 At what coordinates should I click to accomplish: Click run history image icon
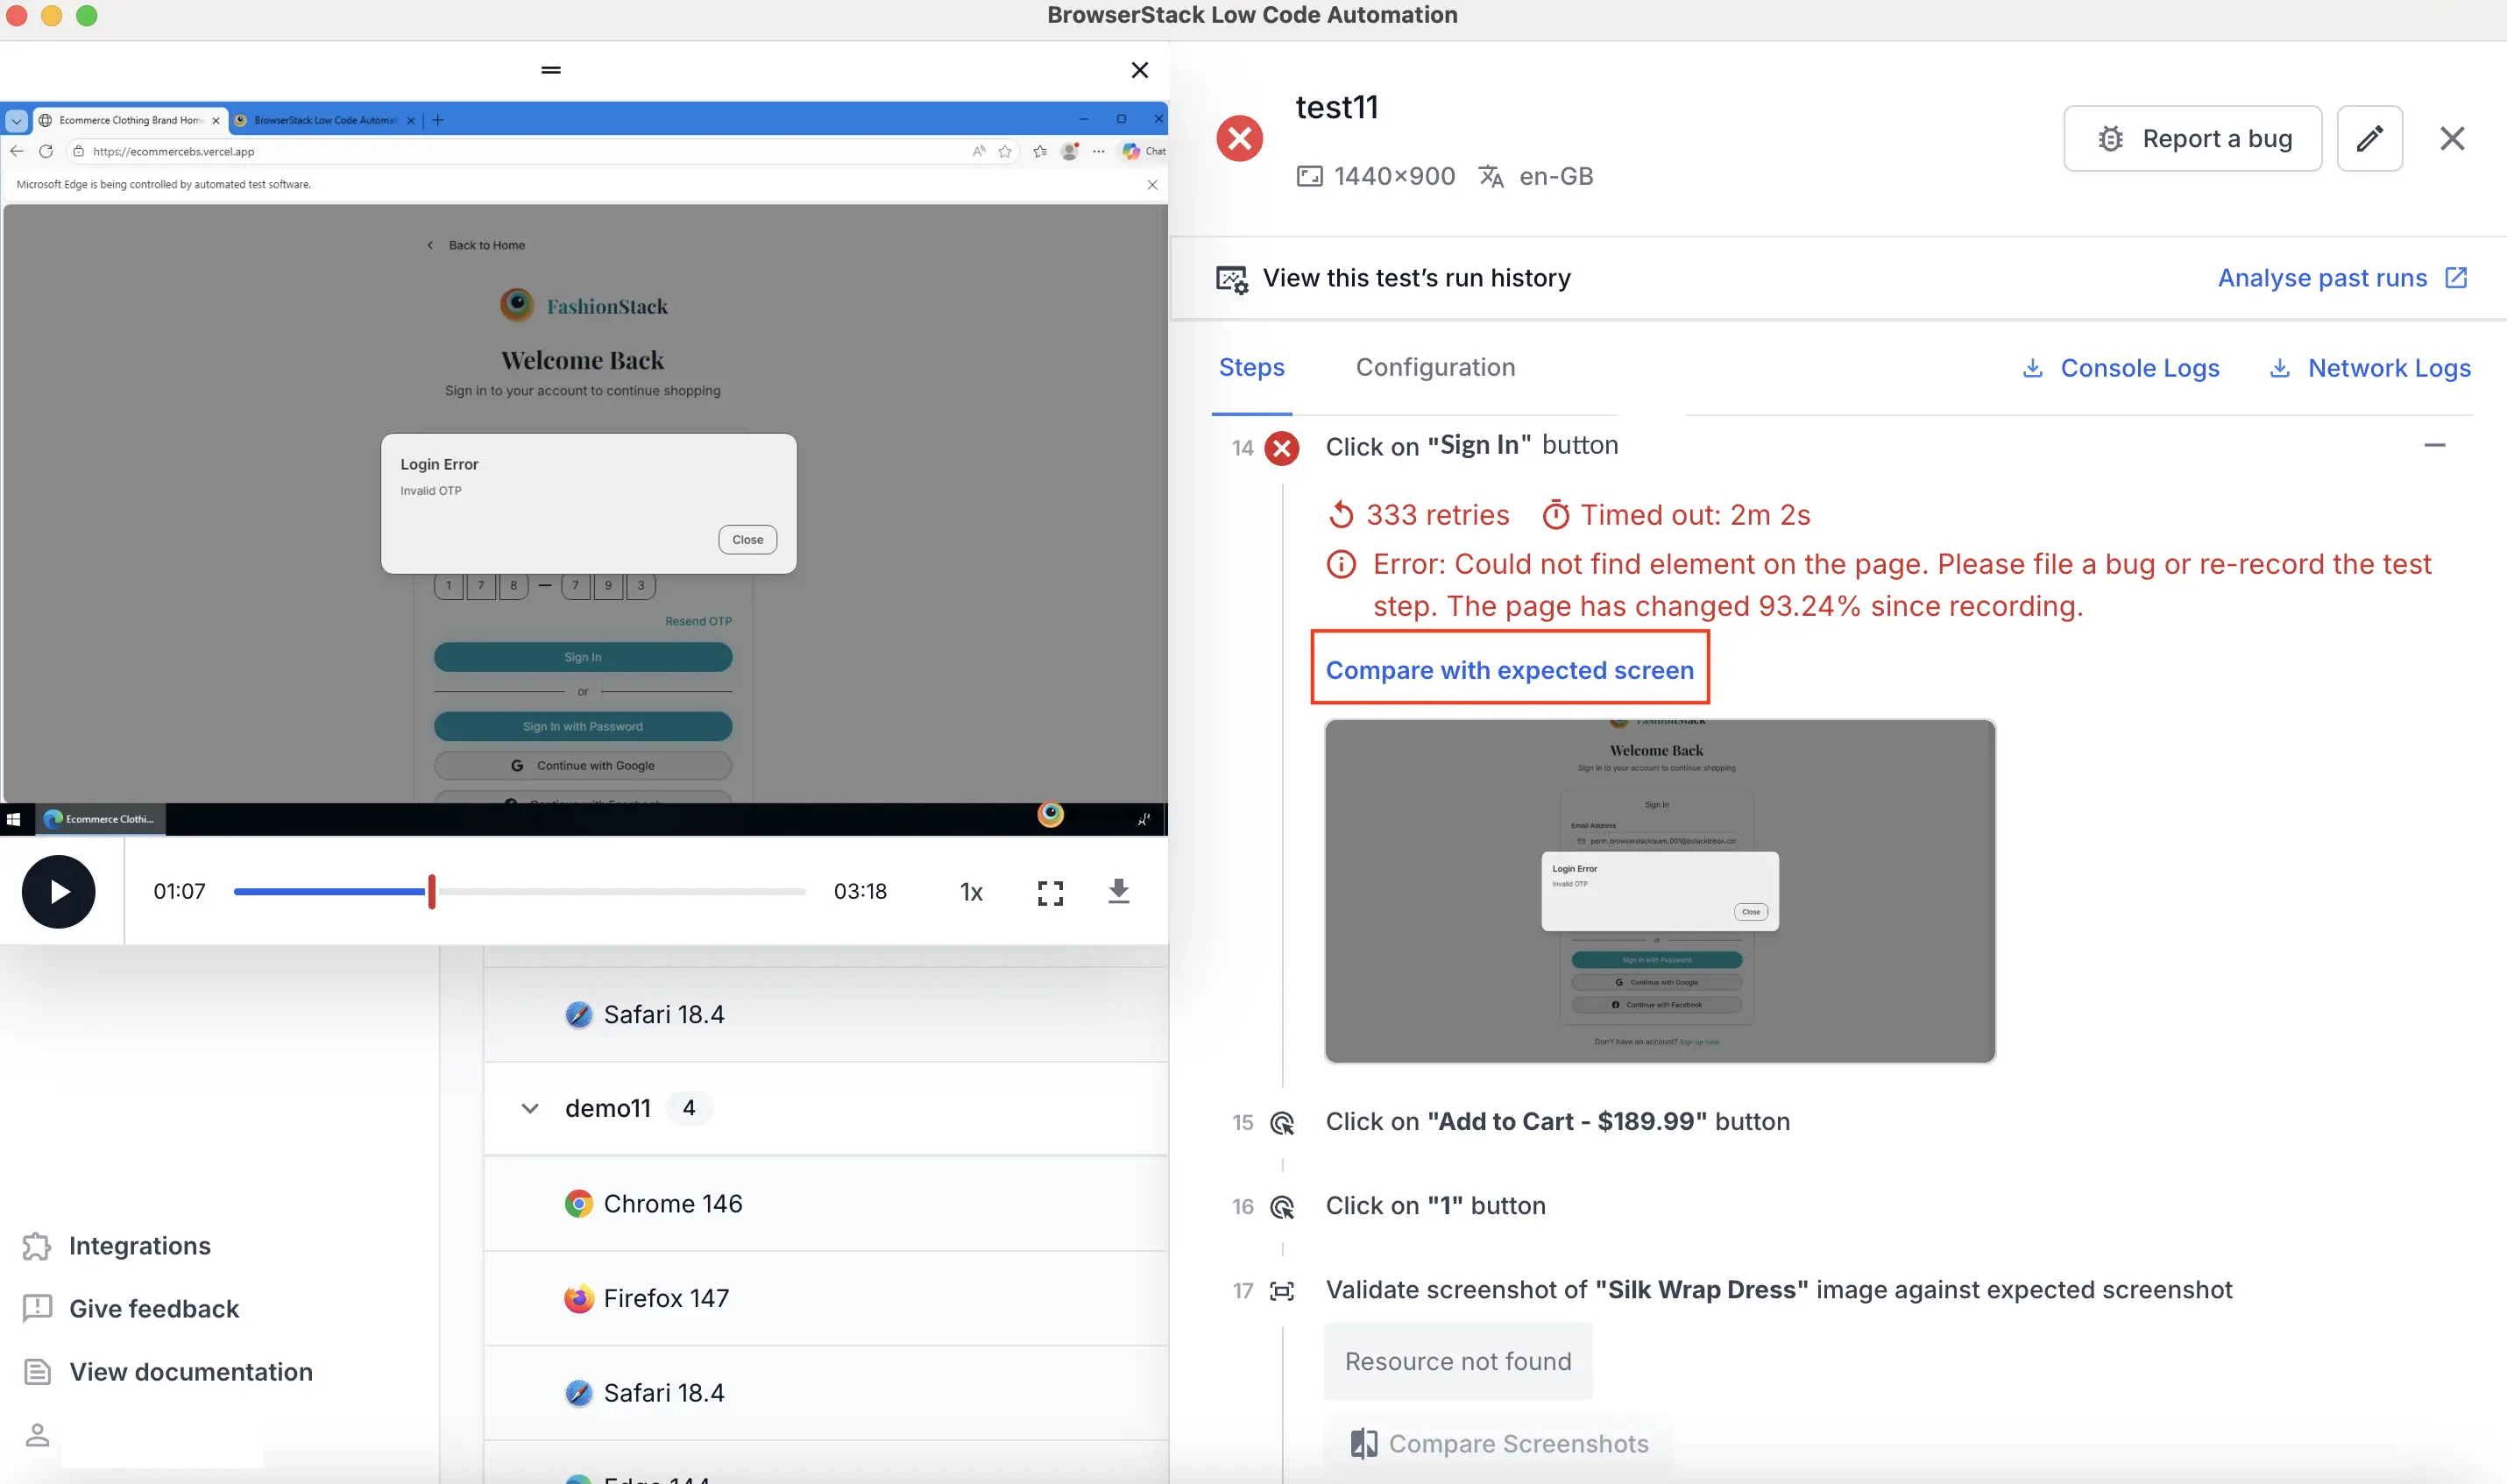coord(1231,279)
